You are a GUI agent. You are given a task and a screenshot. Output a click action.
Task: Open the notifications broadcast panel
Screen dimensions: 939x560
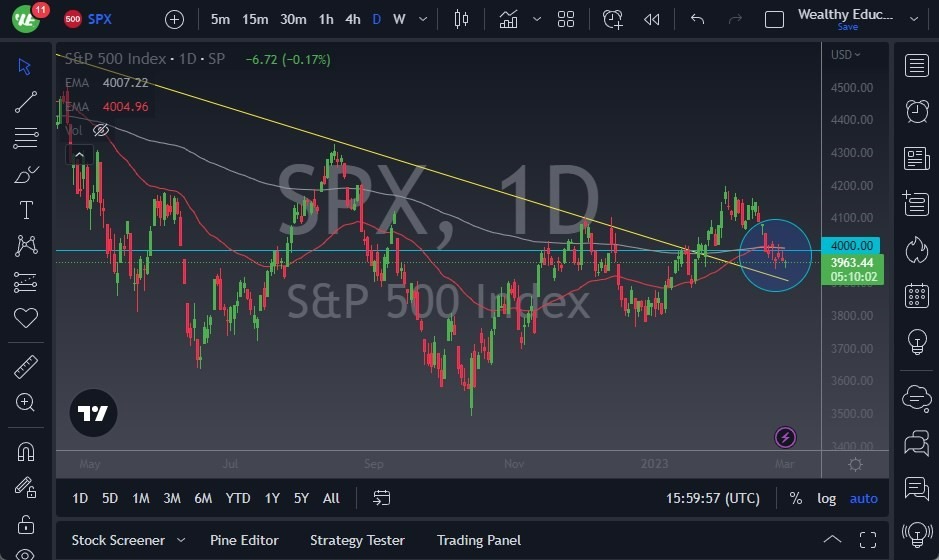coord(916,534)
